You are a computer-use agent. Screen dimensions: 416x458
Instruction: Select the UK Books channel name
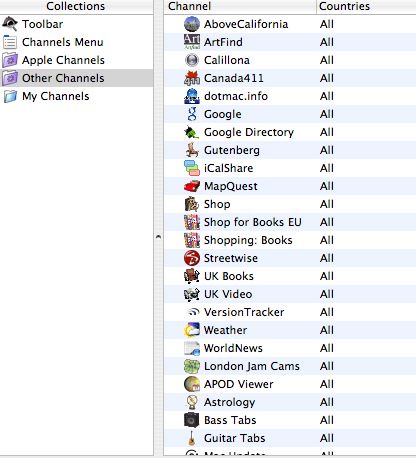point(229,276)
